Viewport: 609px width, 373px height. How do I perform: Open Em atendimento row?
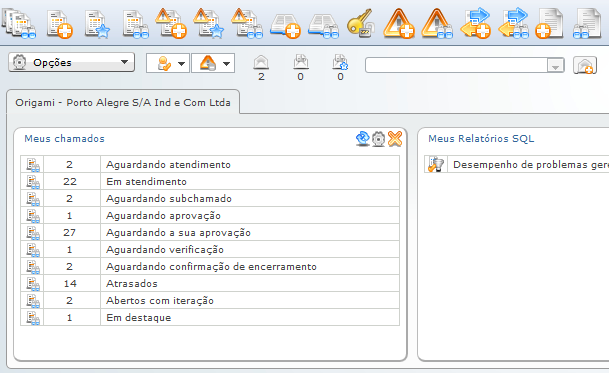tap(210, 181)
